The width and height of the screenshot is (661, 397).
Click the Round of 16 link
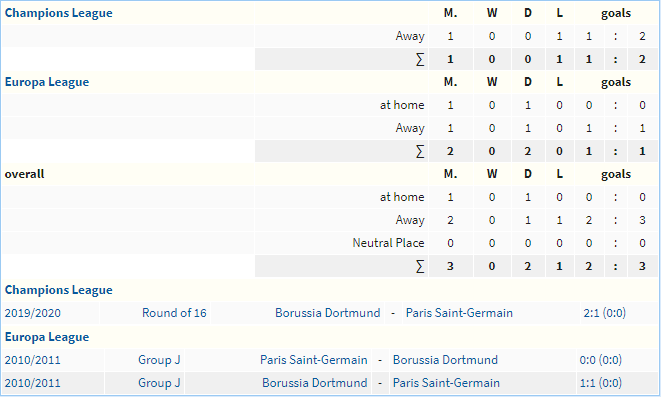pos(174,313)
